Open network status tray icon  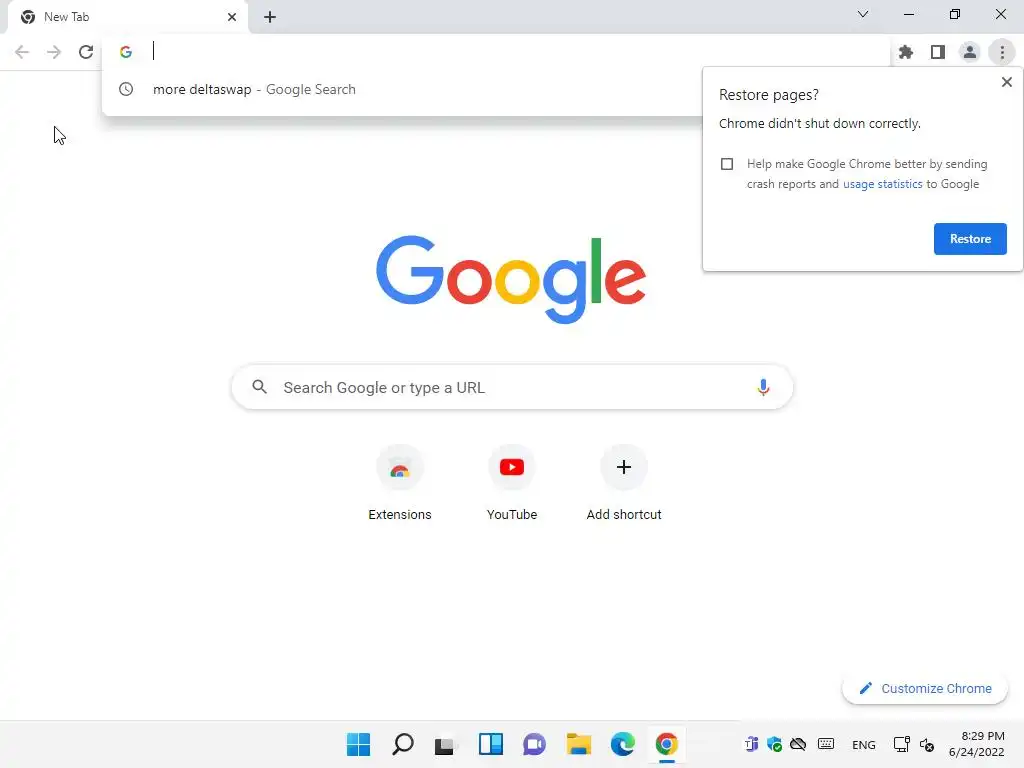click(x=902, y=744)
